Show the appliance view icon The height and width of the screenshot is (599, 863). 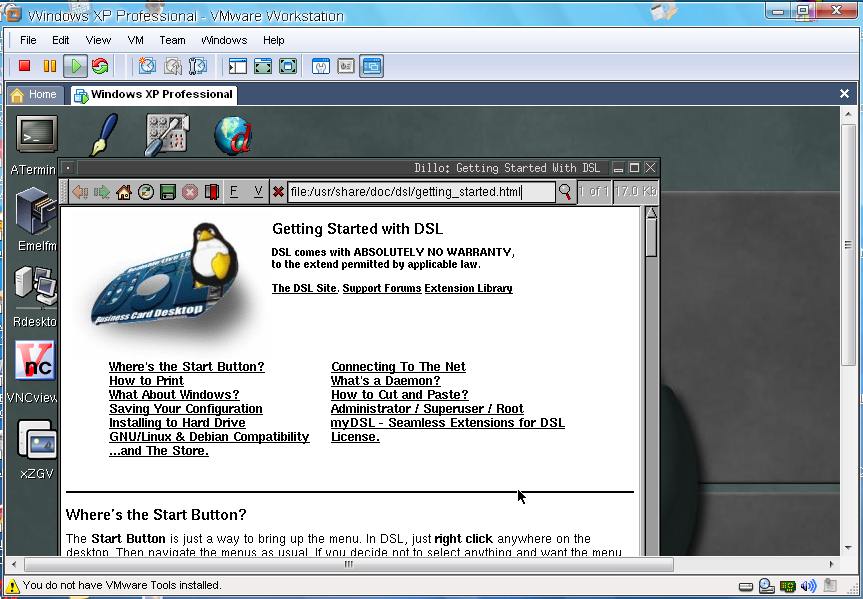(346, 67)
